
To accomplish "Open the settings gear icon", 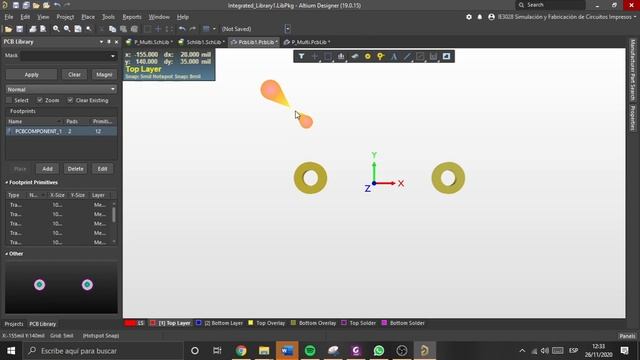I will 469,17.
